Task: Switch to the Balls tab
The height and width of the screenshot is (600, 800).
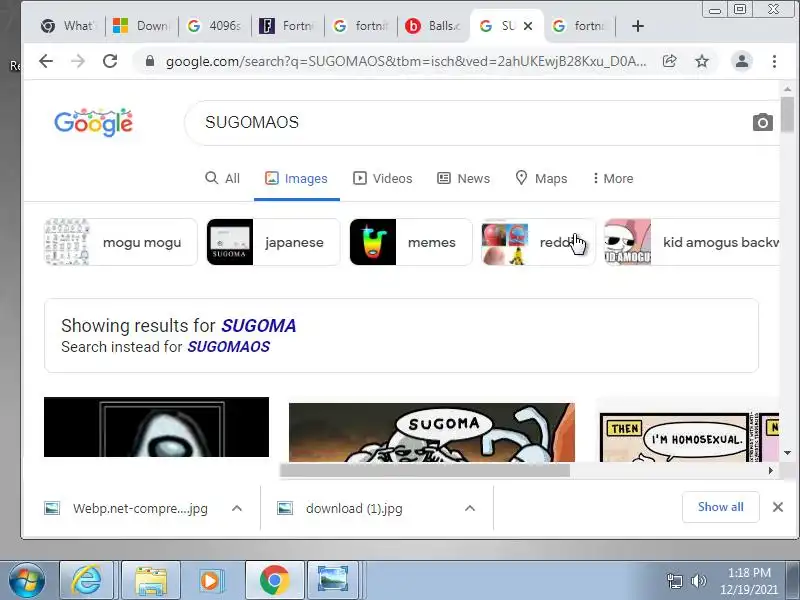Action: [x=433, y=26]
